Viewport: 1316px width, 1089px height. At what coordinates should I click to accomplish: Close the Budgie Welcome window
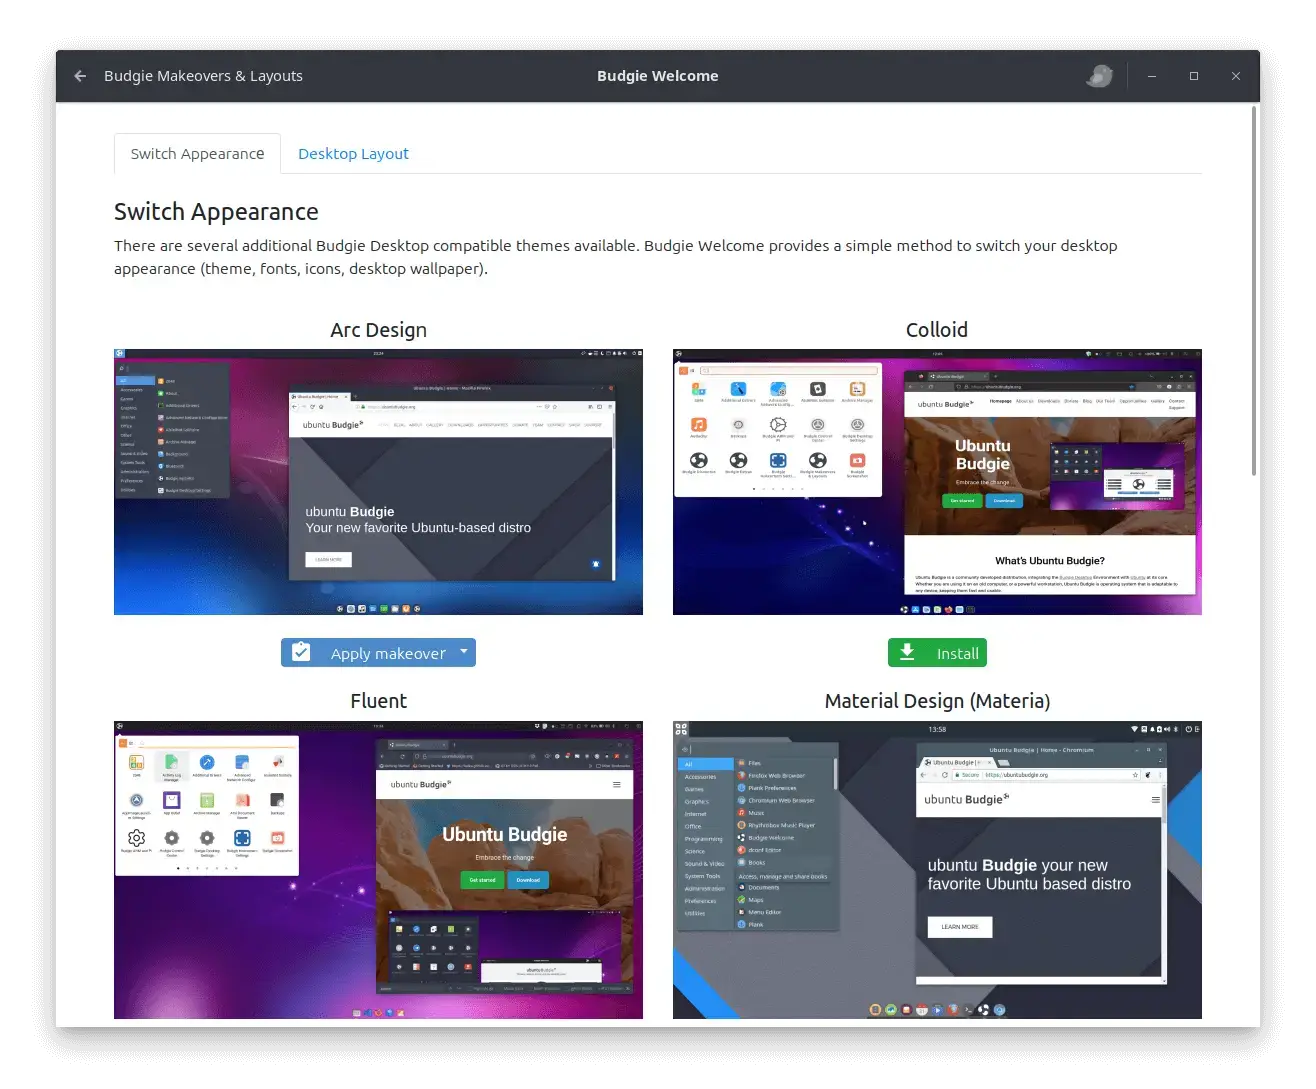point(1236,76)
